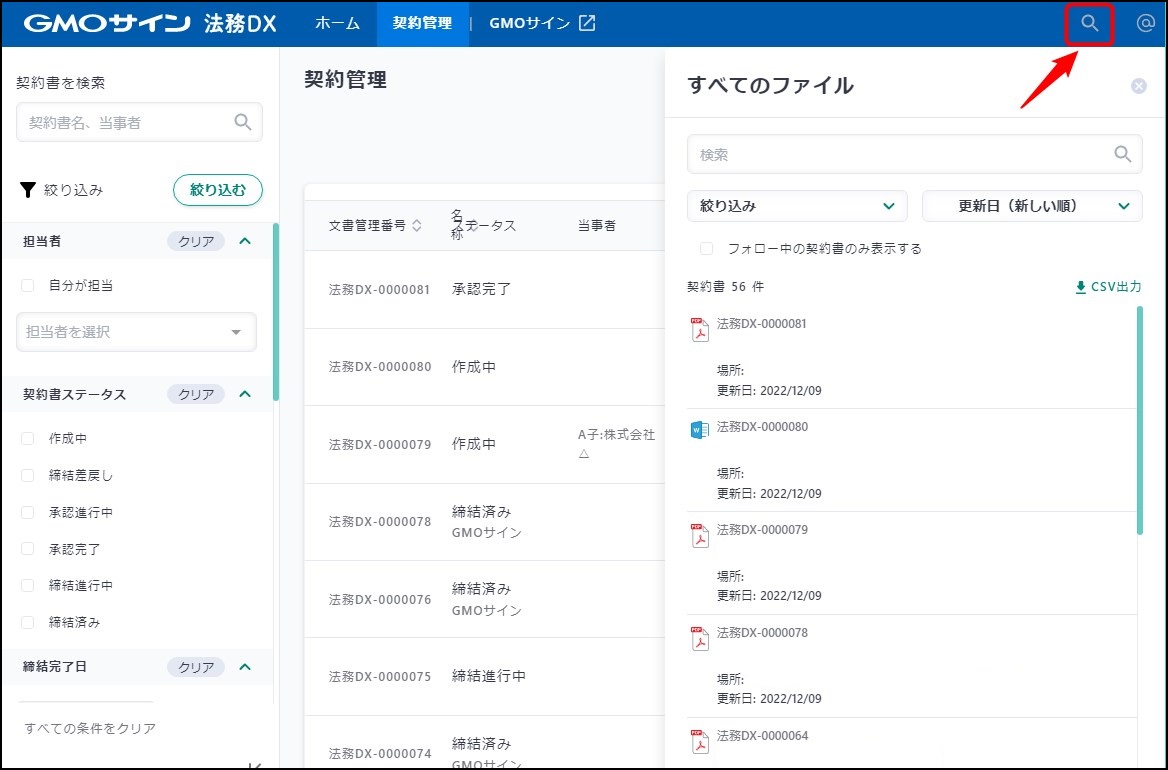Viewport: 1168px width, 770px height.
Task: Open table row 法務DX-0000078
Action: point(484,522)
